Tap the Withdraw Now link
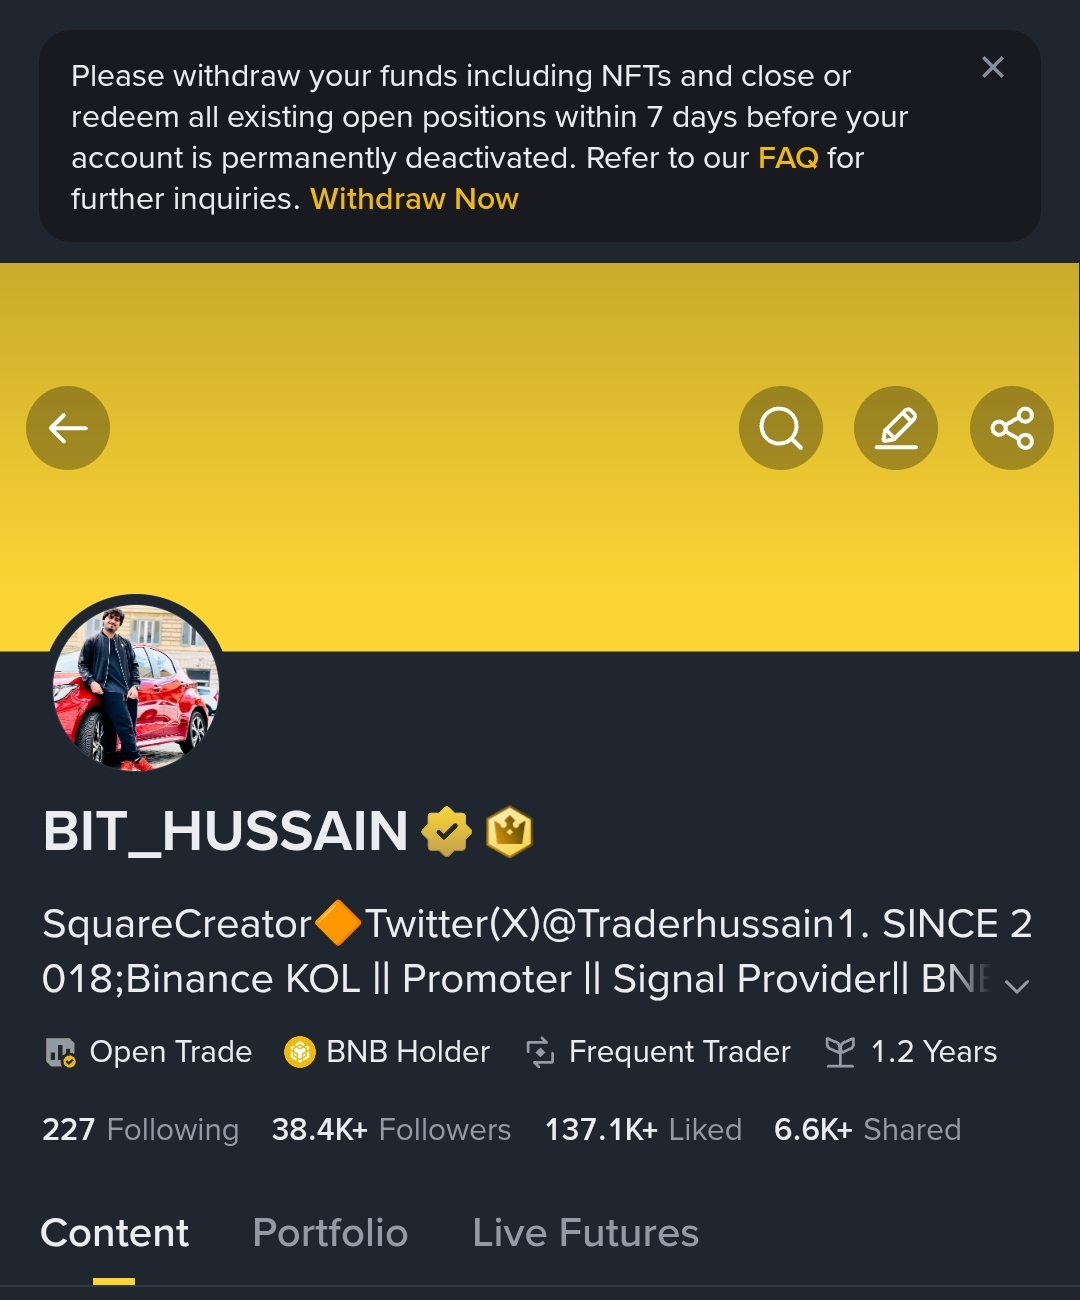Image resolution: width=1080 pixels, height=1300 pixels. pyautogui.click(x=414, y=199)
